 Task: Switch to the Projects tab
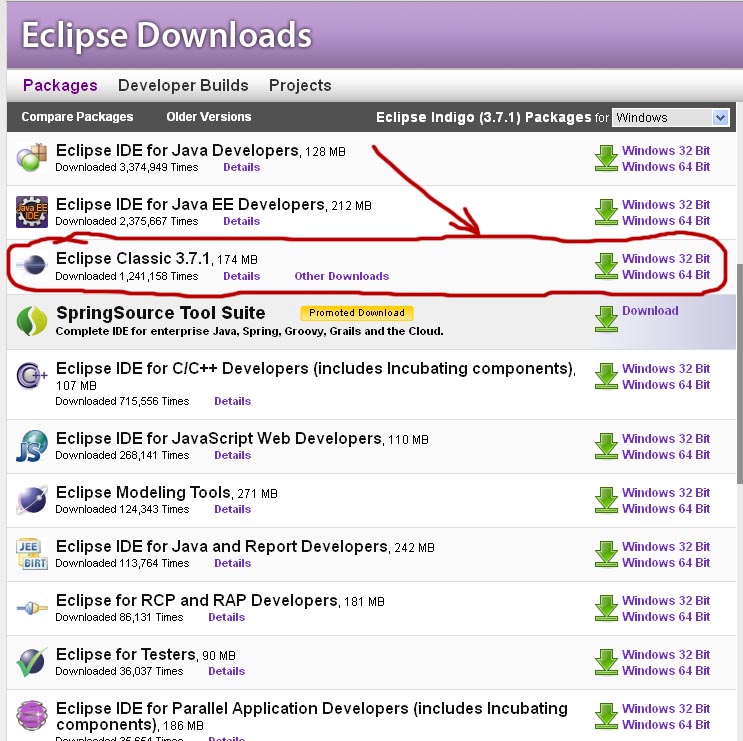point(300,85)
